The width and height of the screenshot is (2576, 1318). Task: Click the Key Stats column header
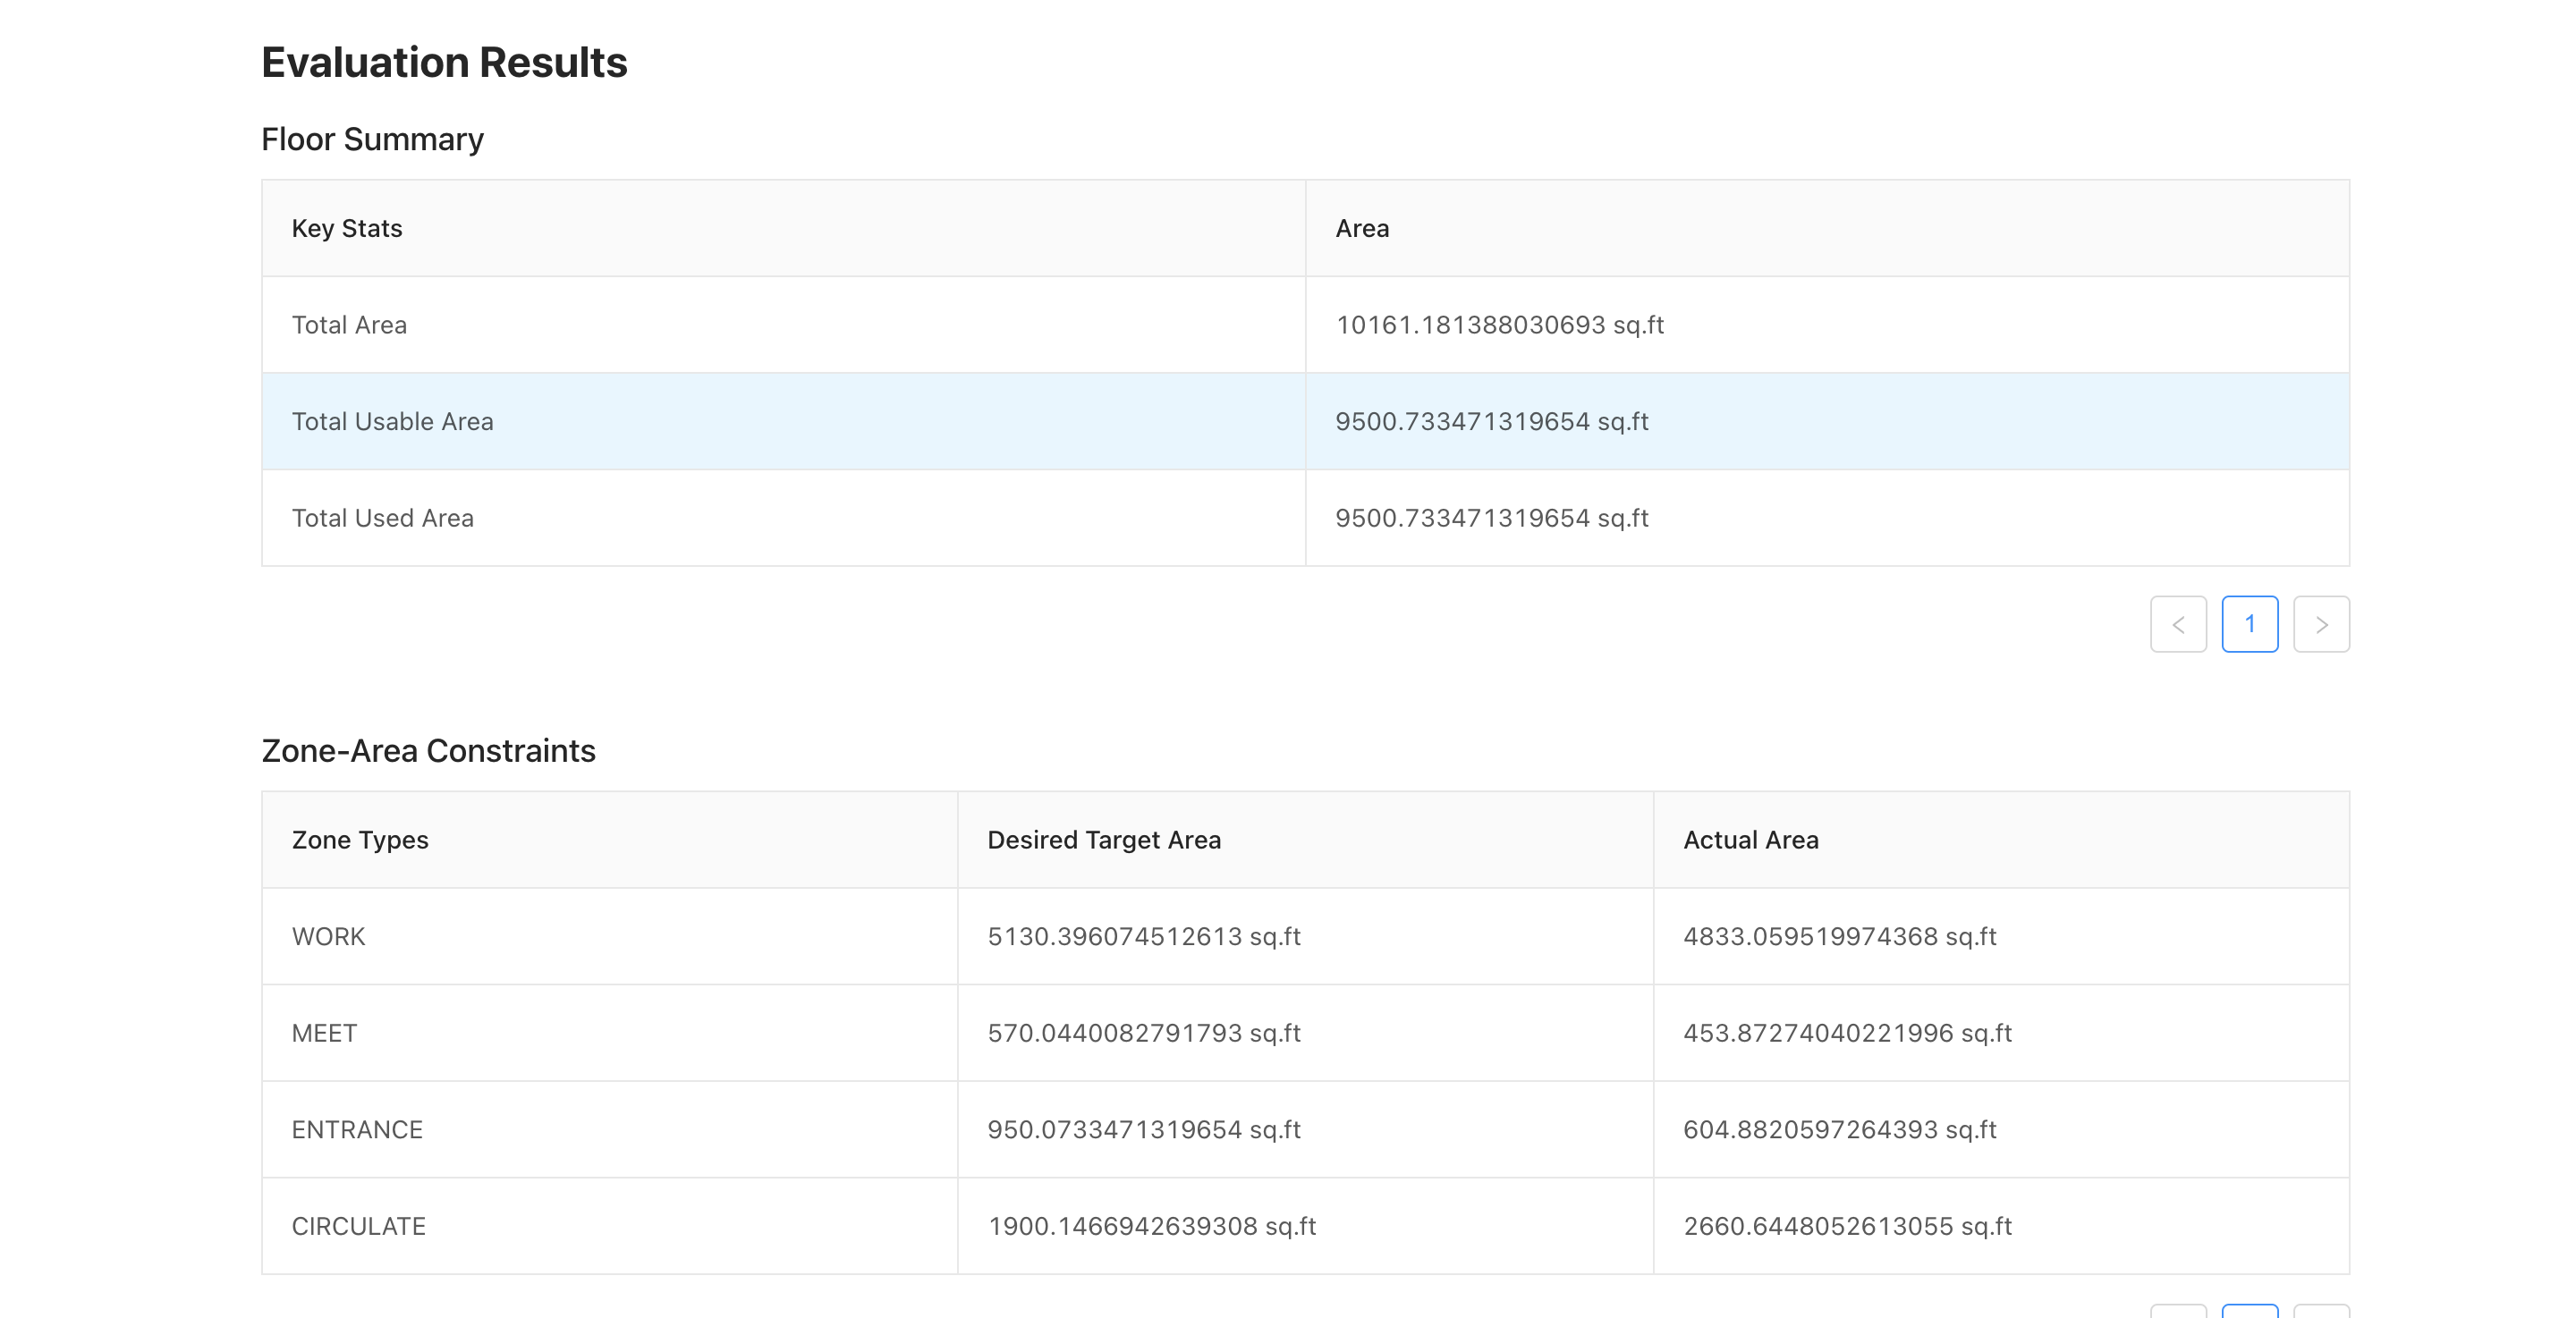click(x=347, y=228)
